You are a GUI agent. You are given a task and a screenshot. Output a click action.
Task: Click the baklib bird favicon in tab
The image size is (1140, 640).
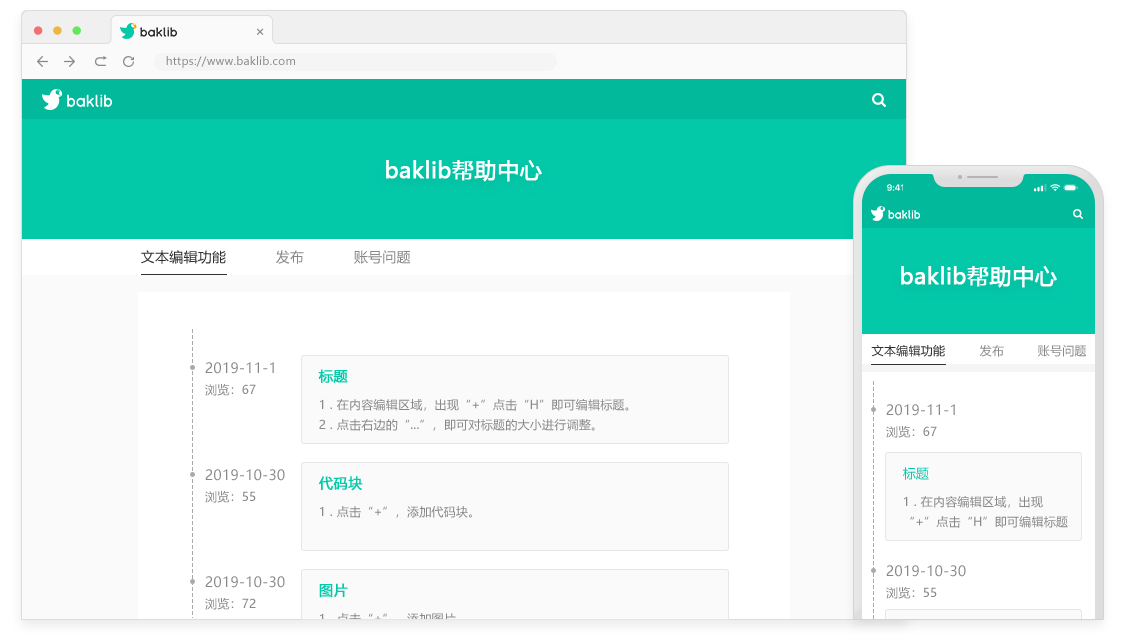tap(128, 31)
